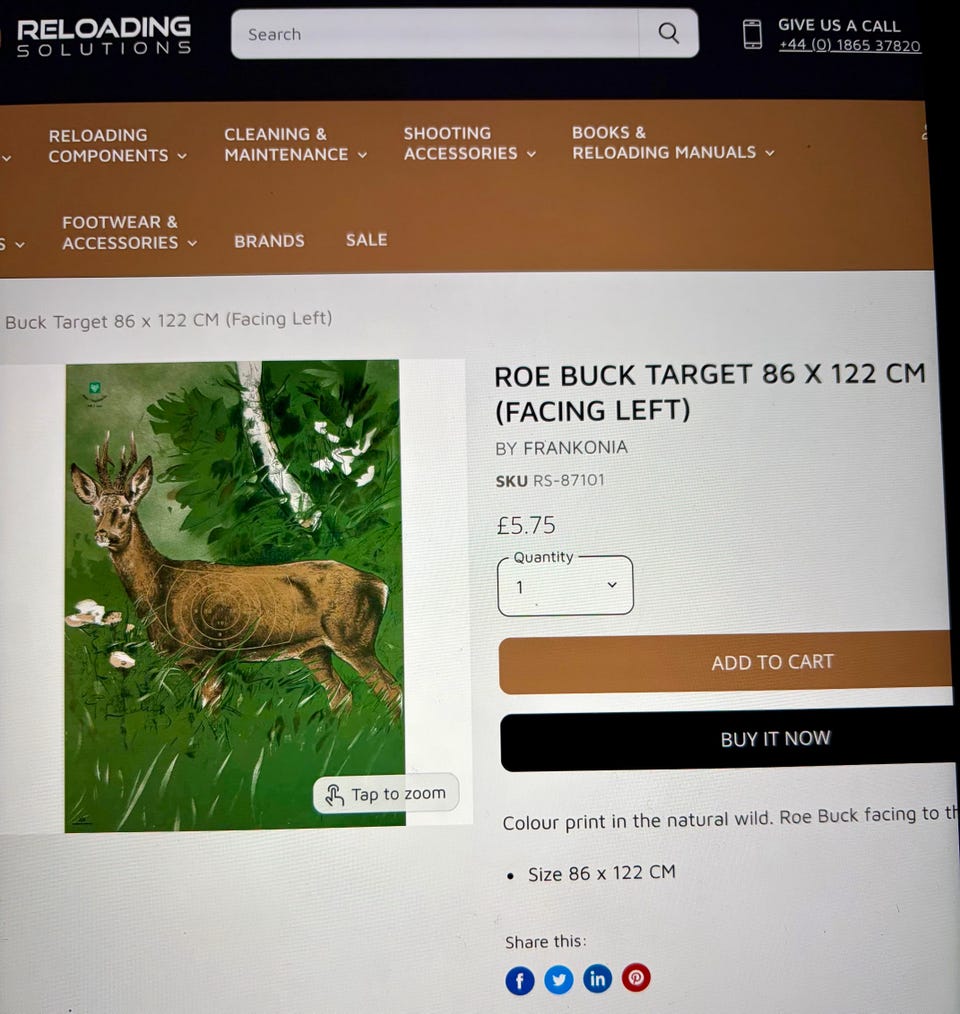Click the phone number link

pyautogui.click(x=849, y=45)
